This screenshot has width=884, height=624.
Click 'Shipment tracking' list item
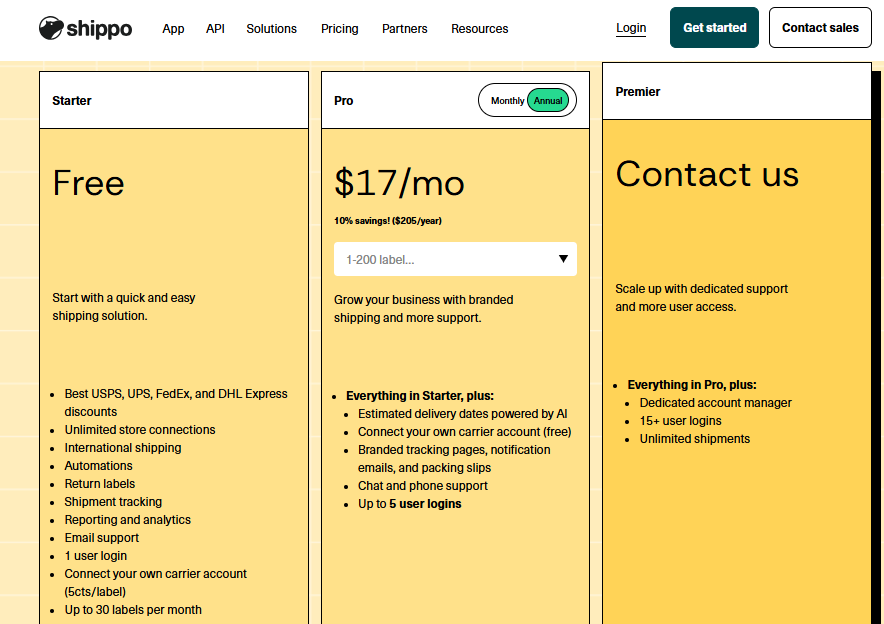113,502
